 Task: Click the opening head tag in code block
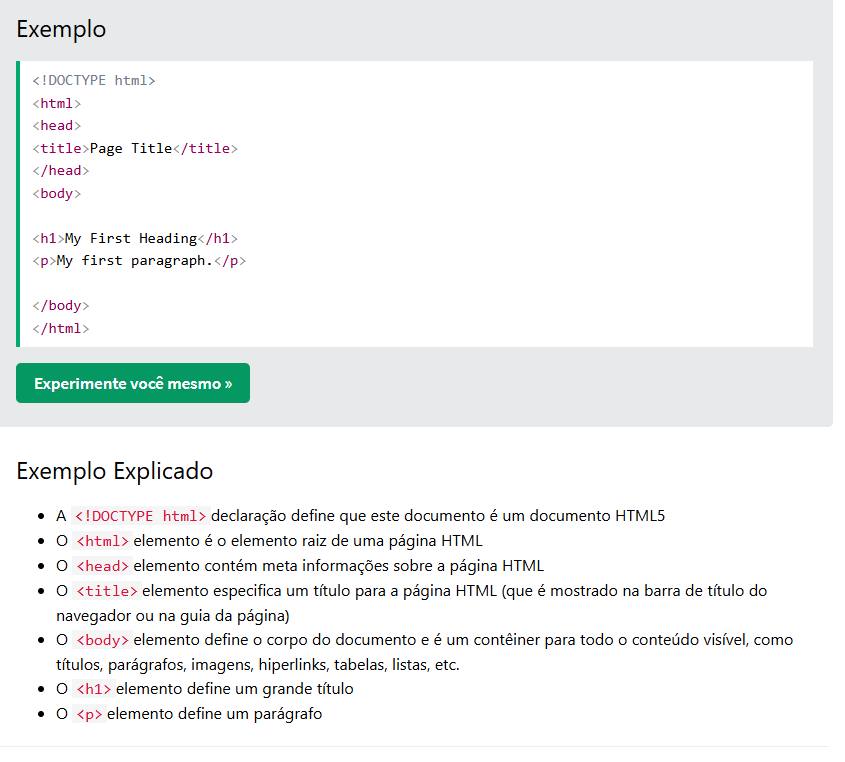click(x=56, y=126)
